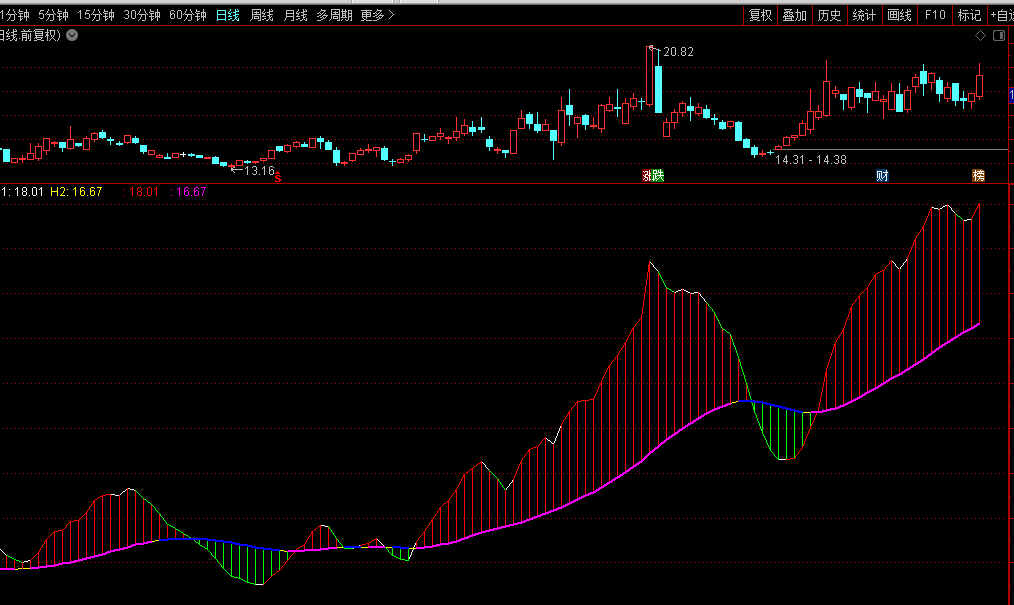This screenshot has height=605, width=1014.
Task: Click the 20.82 high price label
Action: pos(678,52)
